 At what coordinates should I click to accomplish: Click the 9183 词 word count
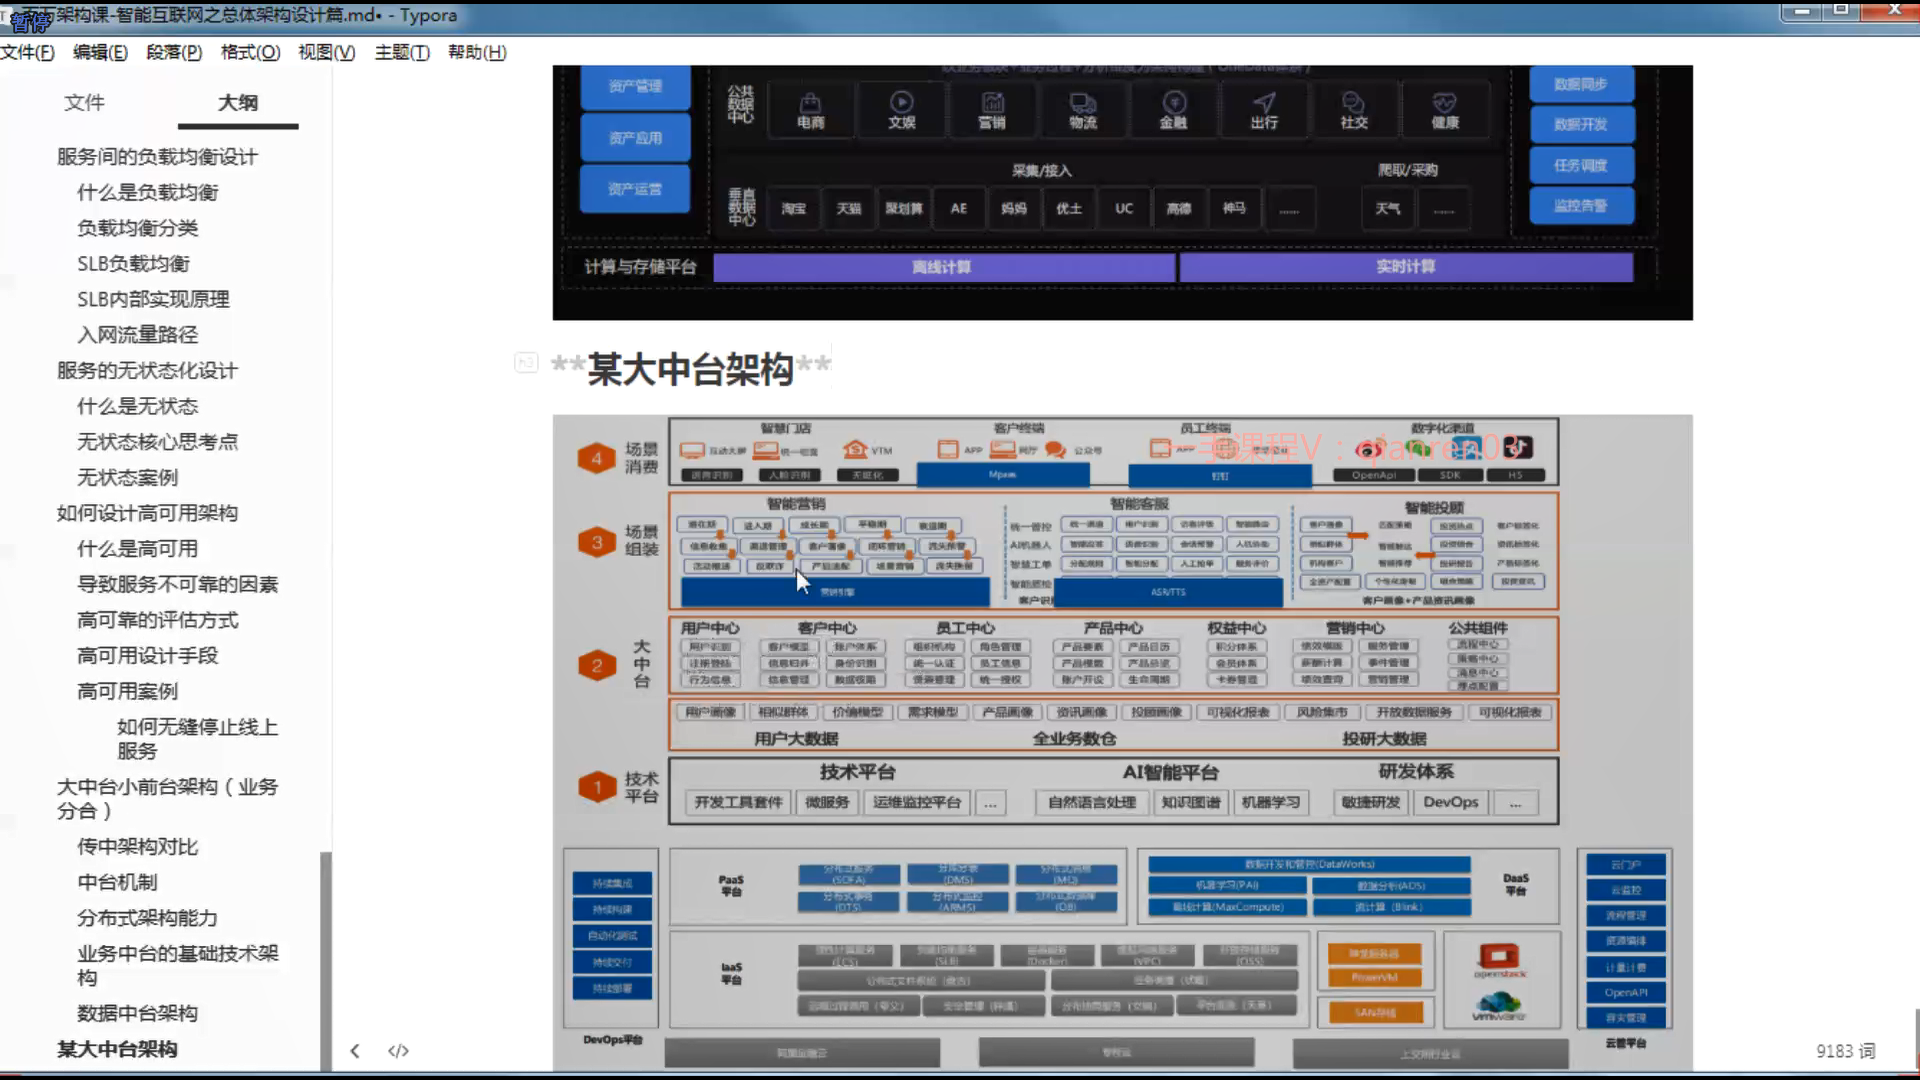(1845, 1051)
